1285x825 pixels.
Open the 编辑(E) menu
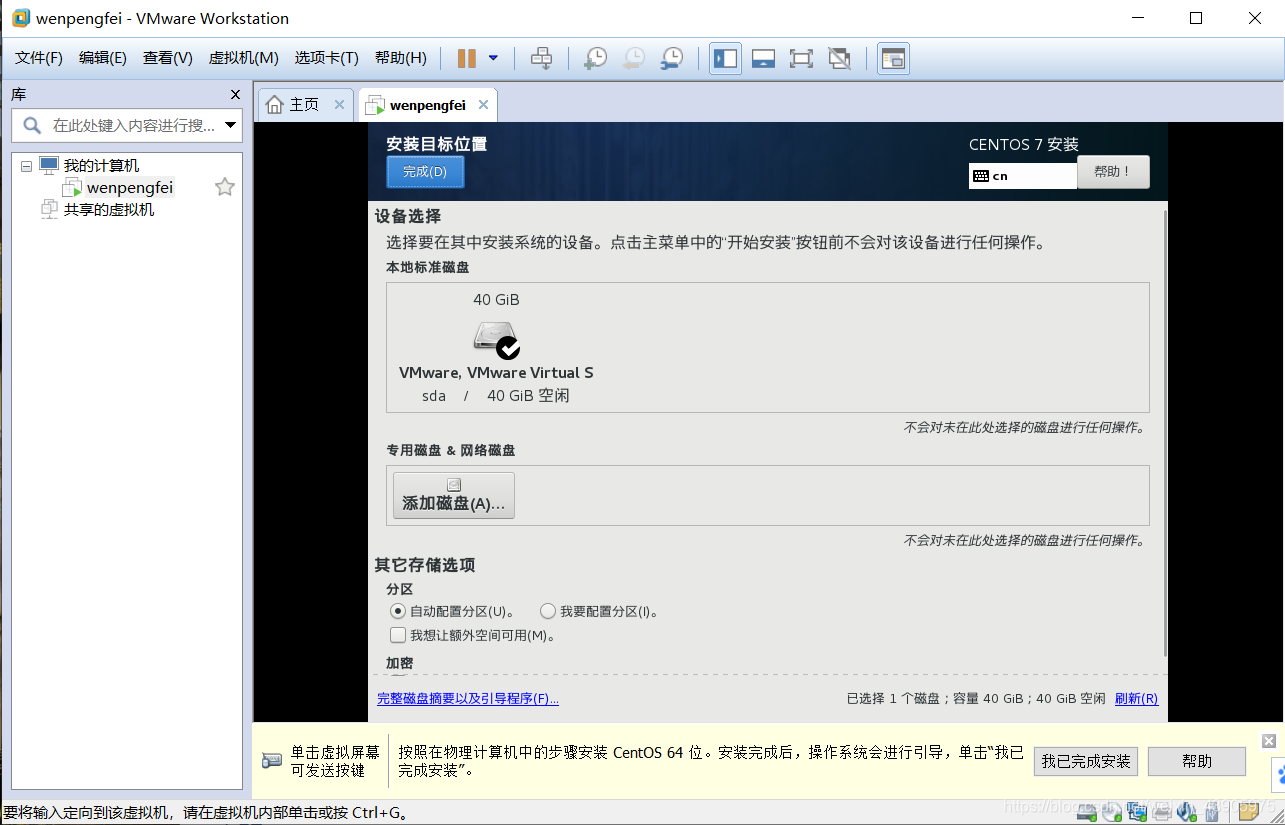click(103, 58)
